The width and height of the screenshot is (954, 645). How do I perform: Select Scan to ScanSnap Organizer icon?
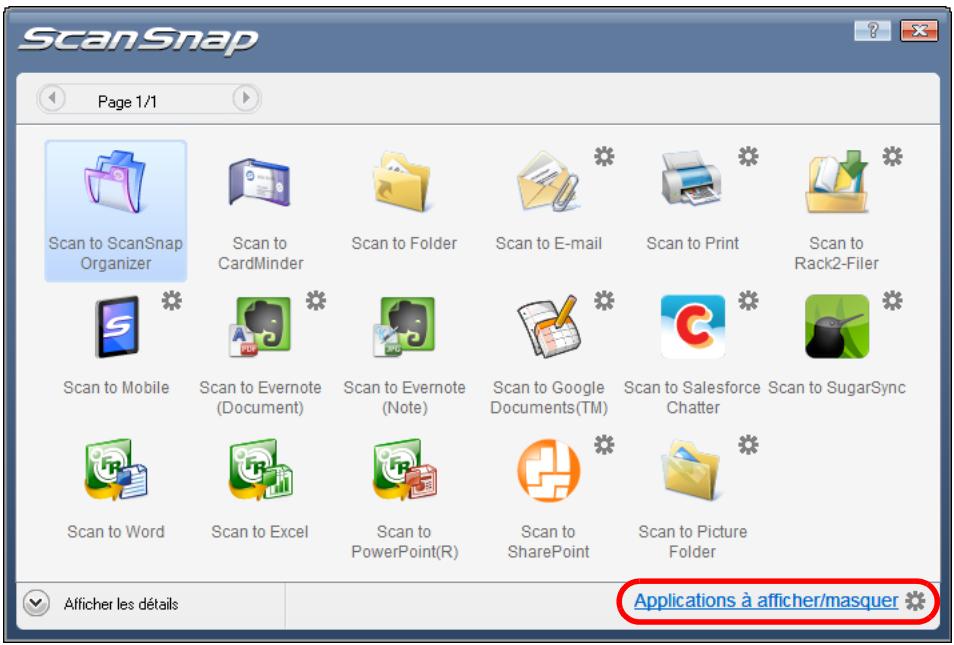[x=116, y=181]
